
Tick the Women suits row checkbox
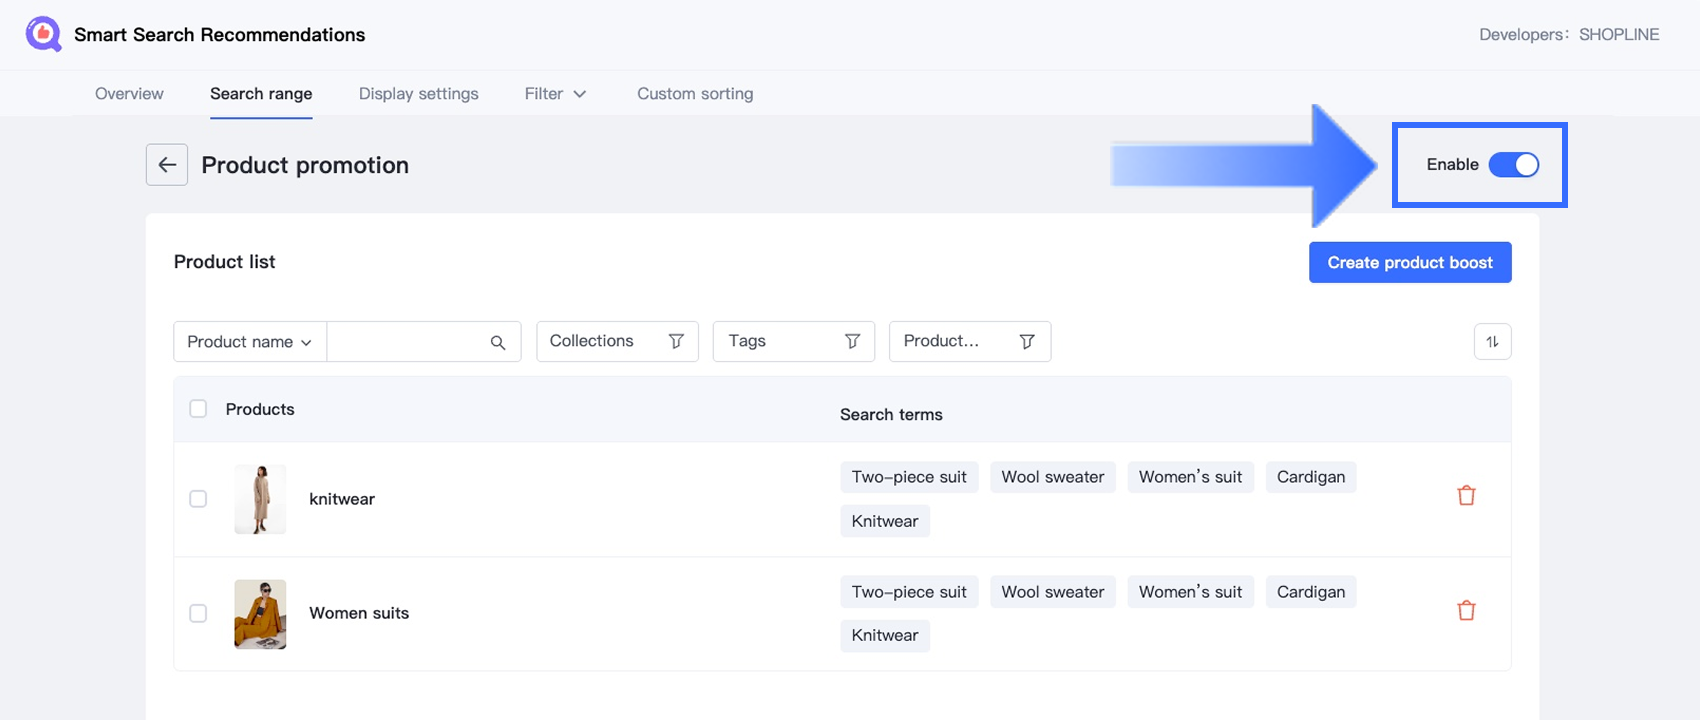[198, 613]
